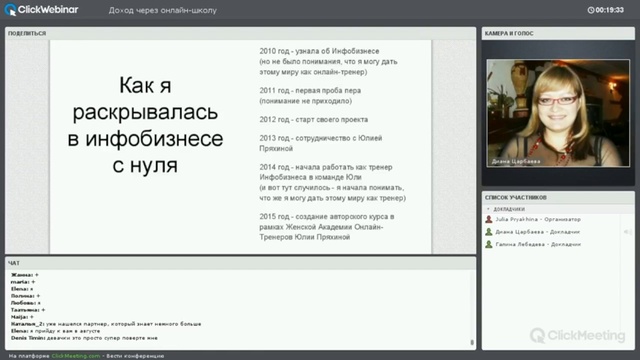Screen dimensions: 640x360
Task: Click the Вести конференцию link
Action: pos(135,356)
